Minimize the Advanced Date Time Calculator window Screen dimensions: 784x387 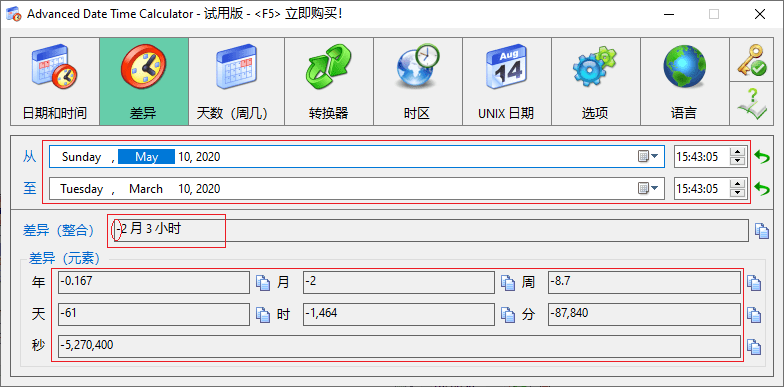[669, 14]
